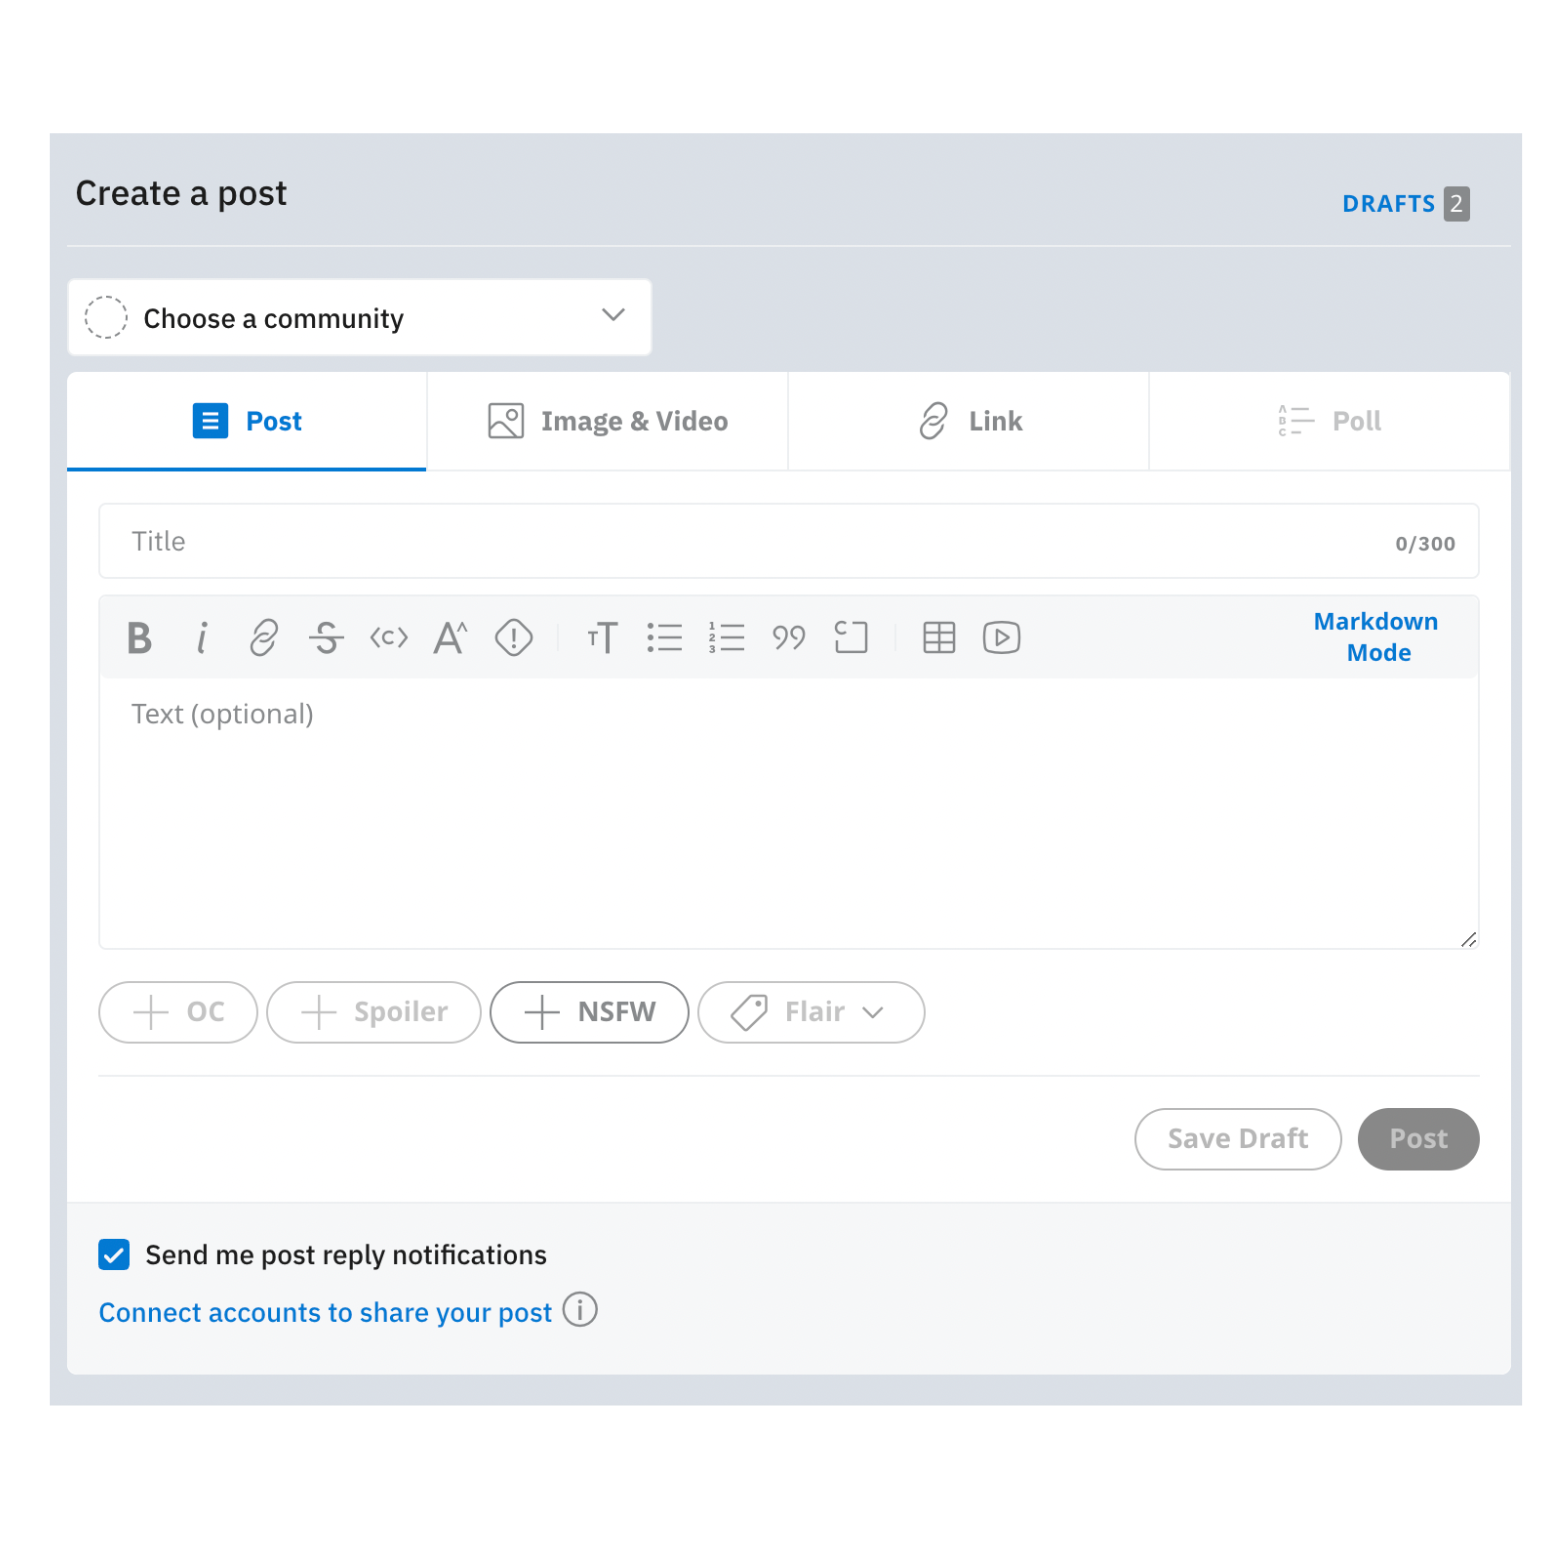1563x1563 pixels.
Task: Mark selected text as spoiler
Action: tap(514, 638)
